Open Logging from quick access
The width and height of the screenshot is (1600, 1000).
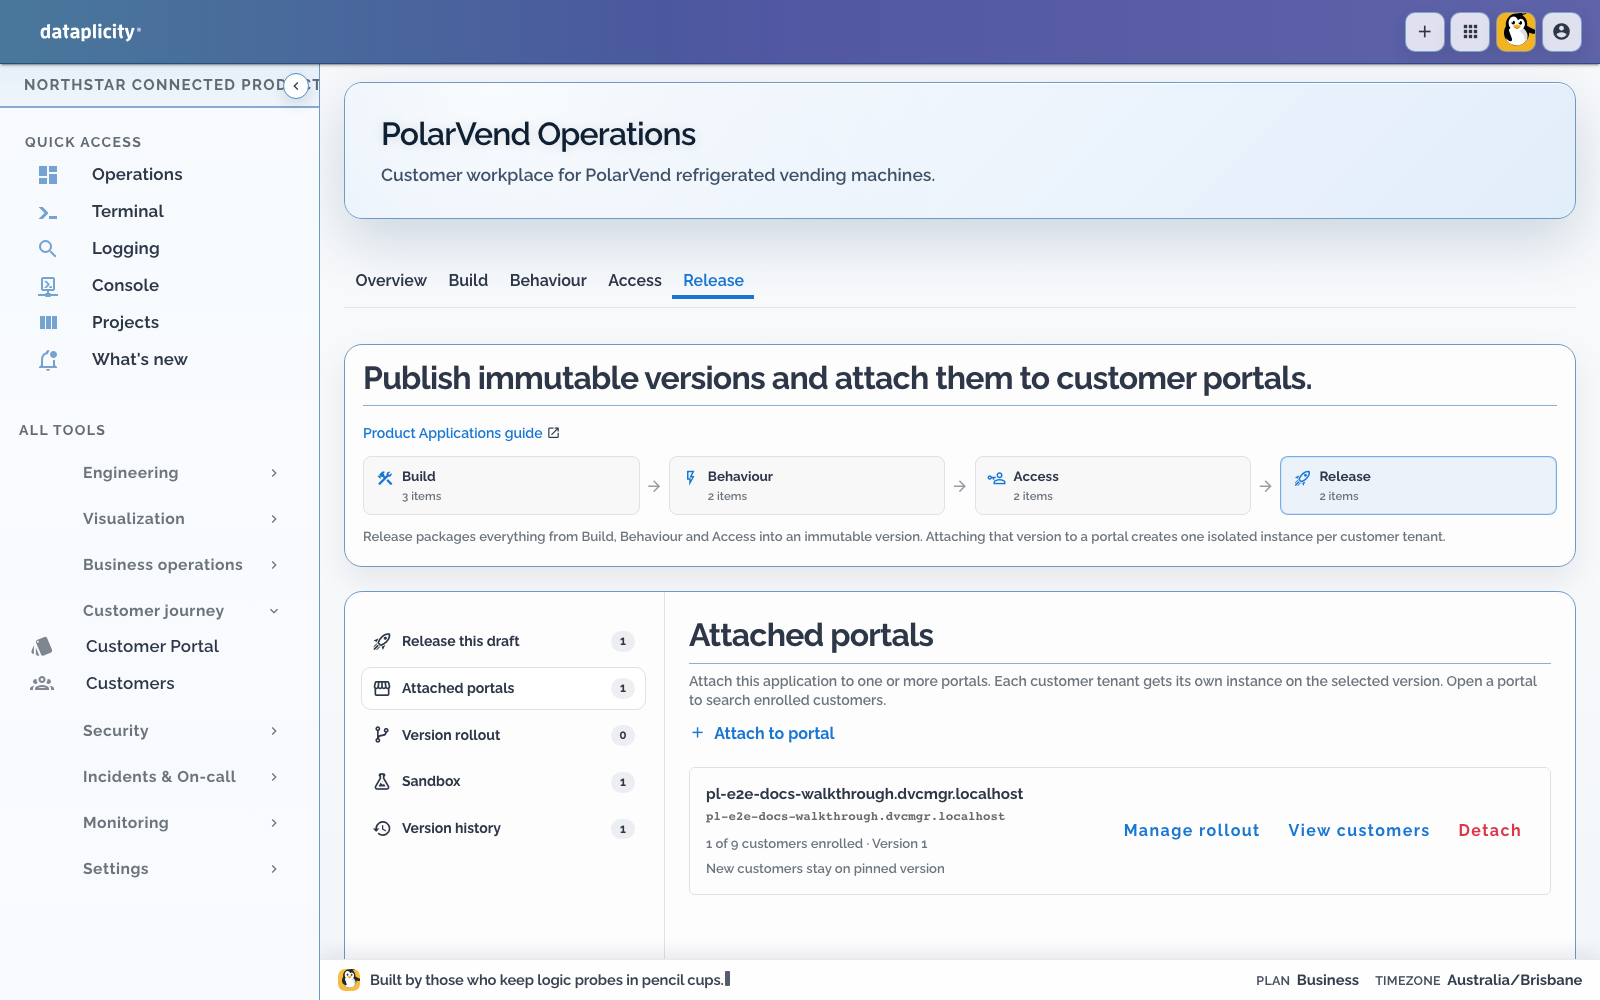(126, 249)
